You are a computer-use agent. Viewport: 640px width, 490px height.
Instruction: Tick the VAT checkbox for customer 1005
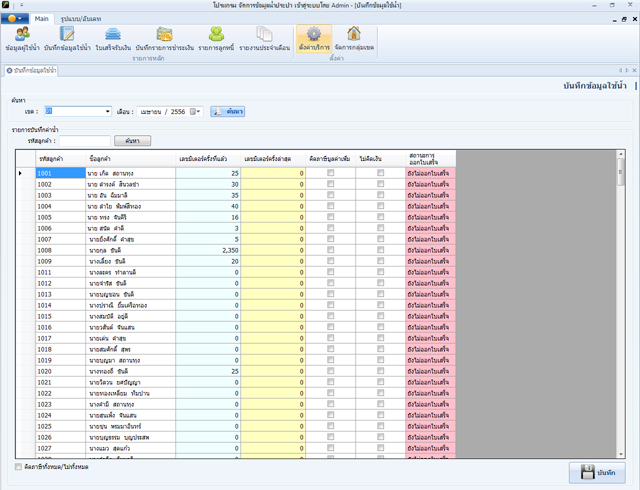point(331,217)
